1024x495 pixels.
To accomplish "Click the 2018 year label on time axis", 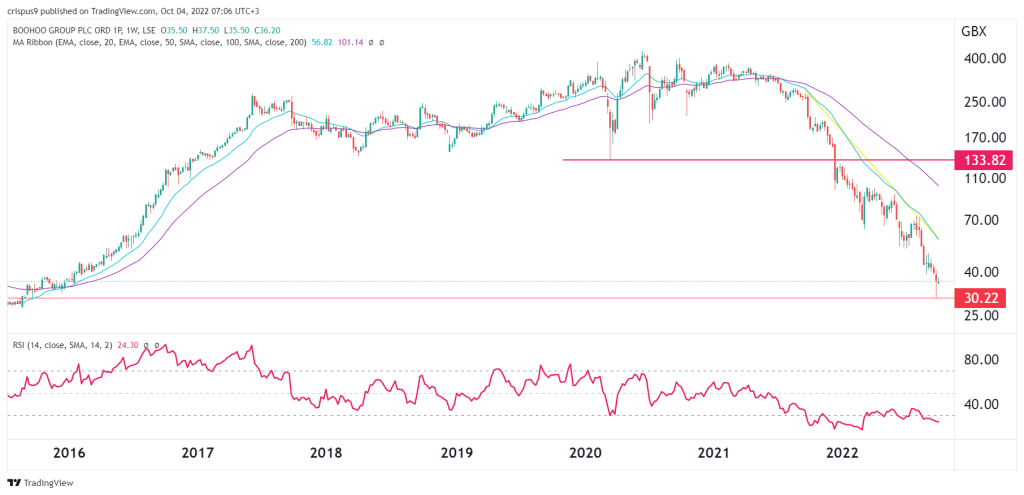I will (x=328, y=453).
